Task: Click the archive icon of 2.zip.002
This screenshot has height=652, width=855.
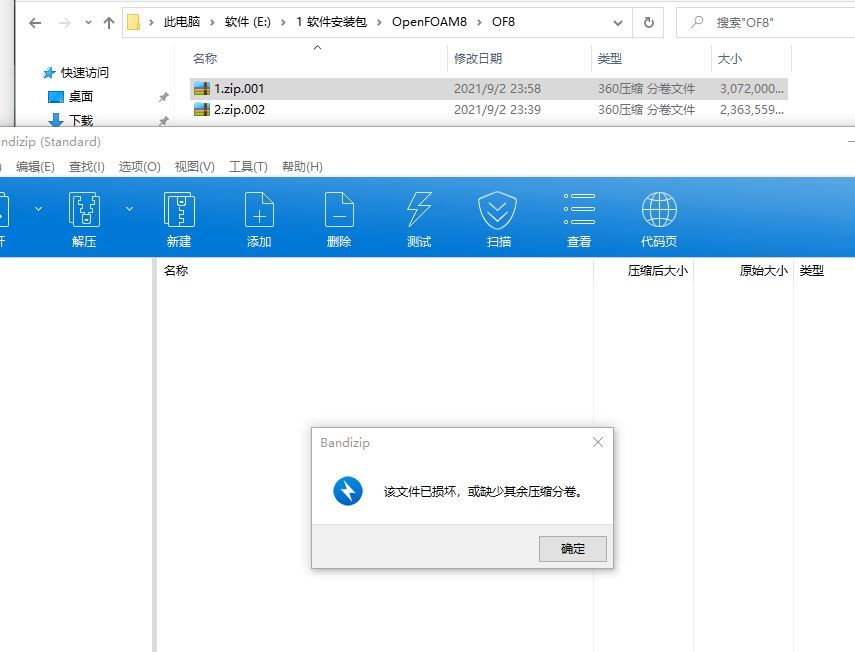Action: 202,110
